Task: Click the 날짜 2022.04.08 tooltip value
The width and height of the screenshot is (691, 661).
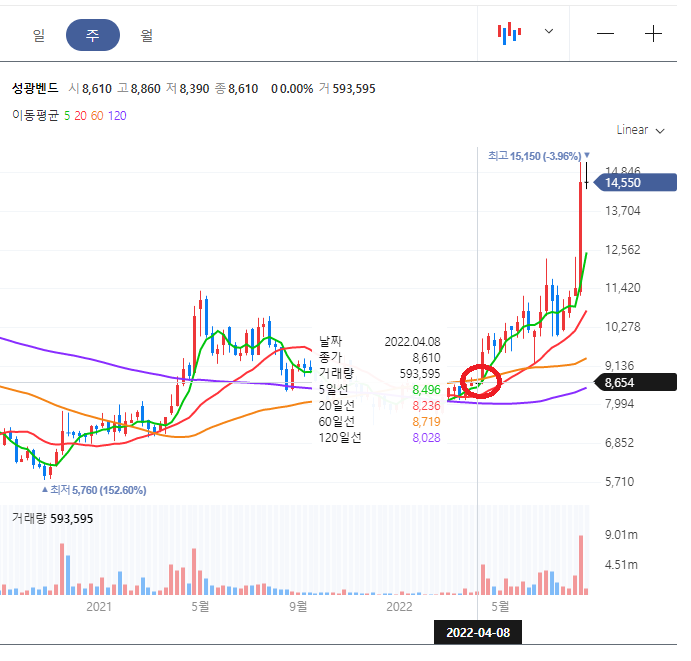Action: click(x=412, y=342)
